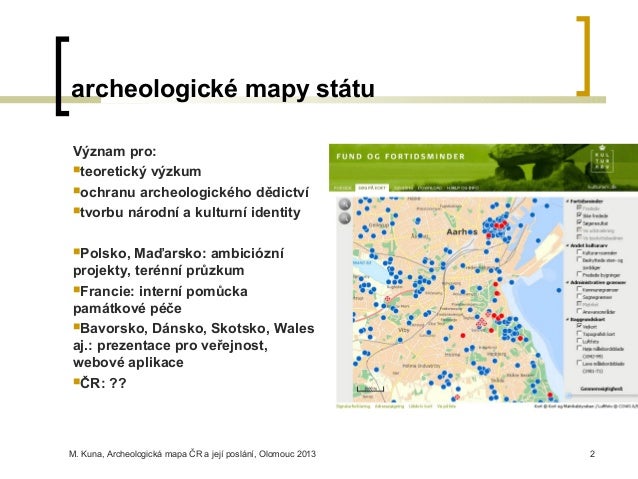The image size is (638, 479).
Task: Enable the Sognegrænser checkbox
Action: tap(579, 297)
